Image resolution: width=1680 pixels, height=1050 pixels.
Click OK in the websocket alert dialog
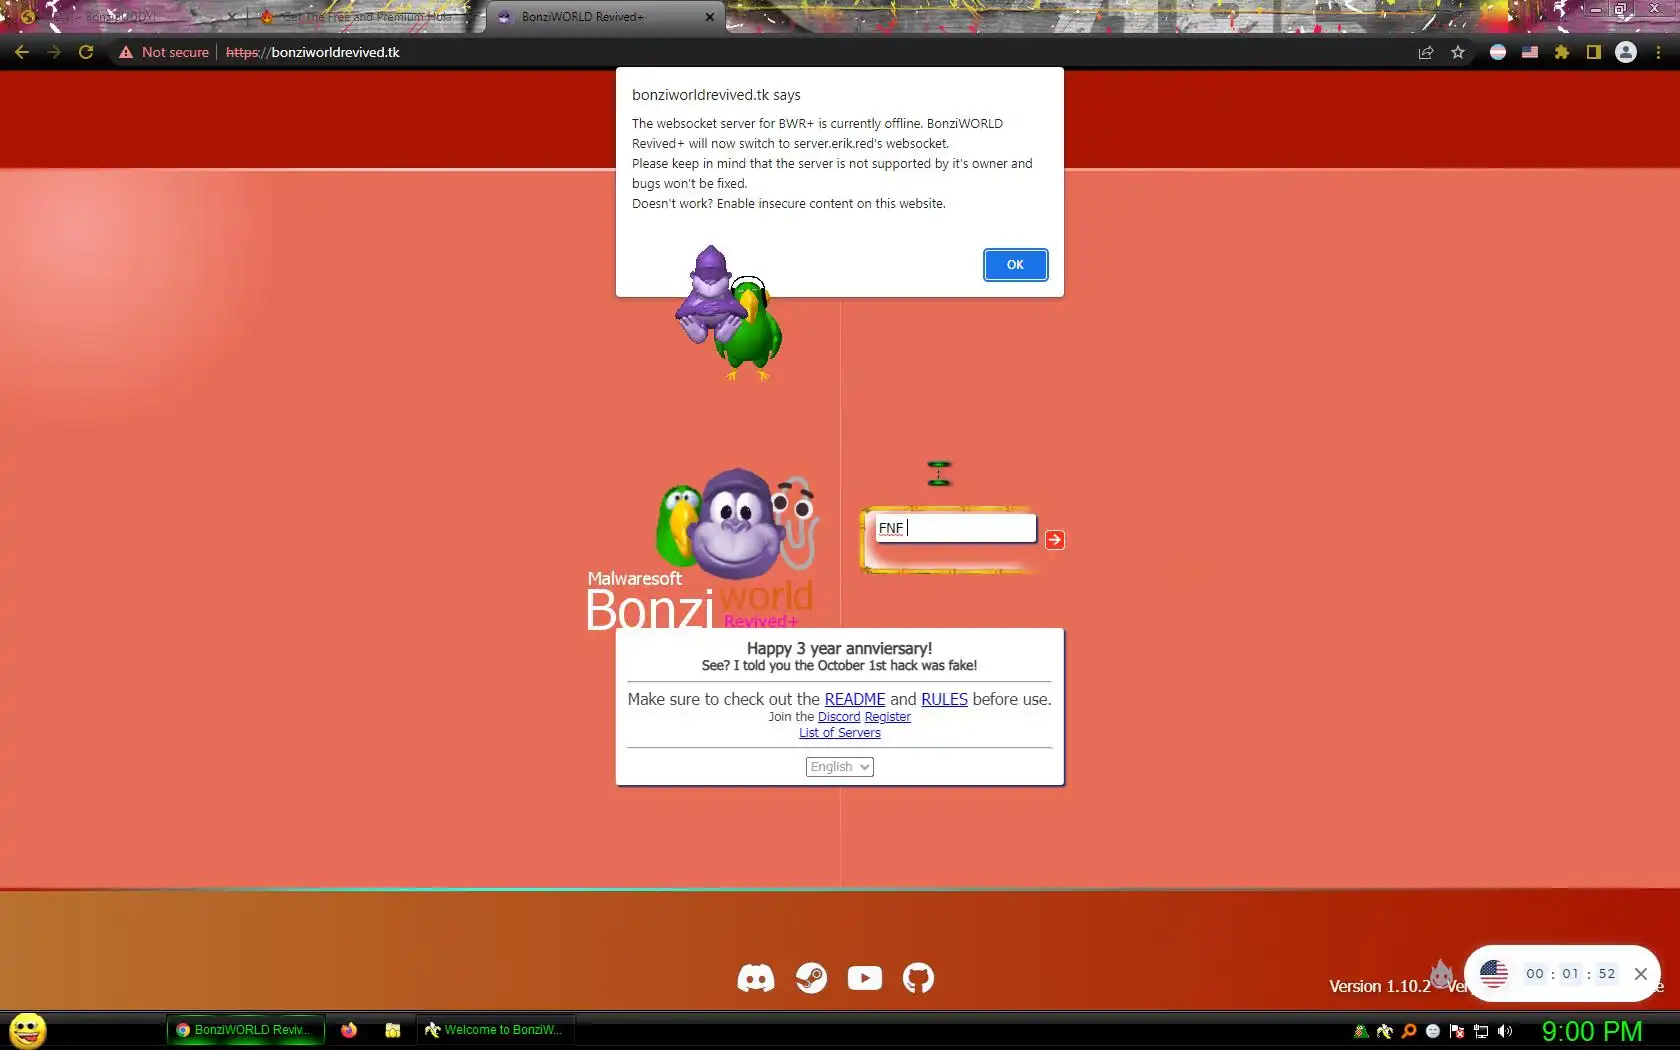coord(1015,265)
